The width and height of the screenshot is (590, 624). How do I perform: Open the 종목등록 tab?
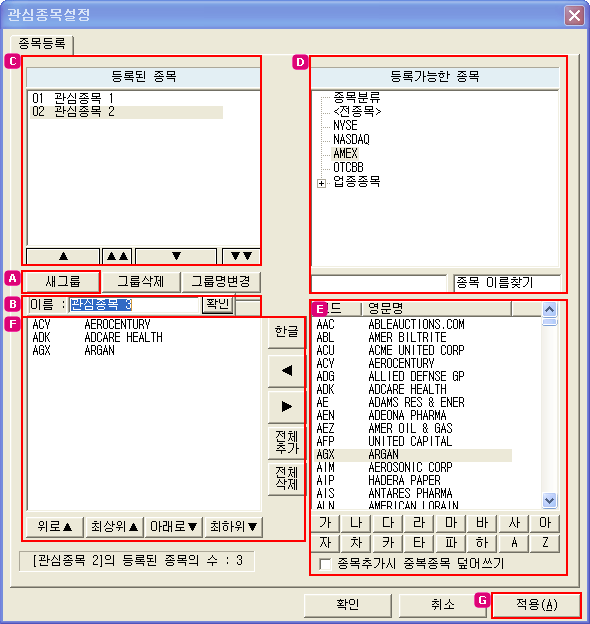pyautogui.click(x=42, y=43)
